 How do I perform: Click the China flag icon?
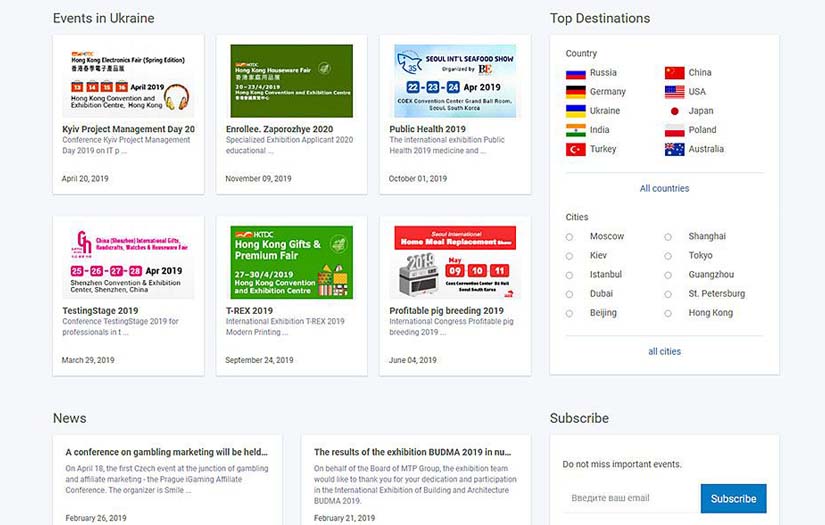[x=675, y=73]
